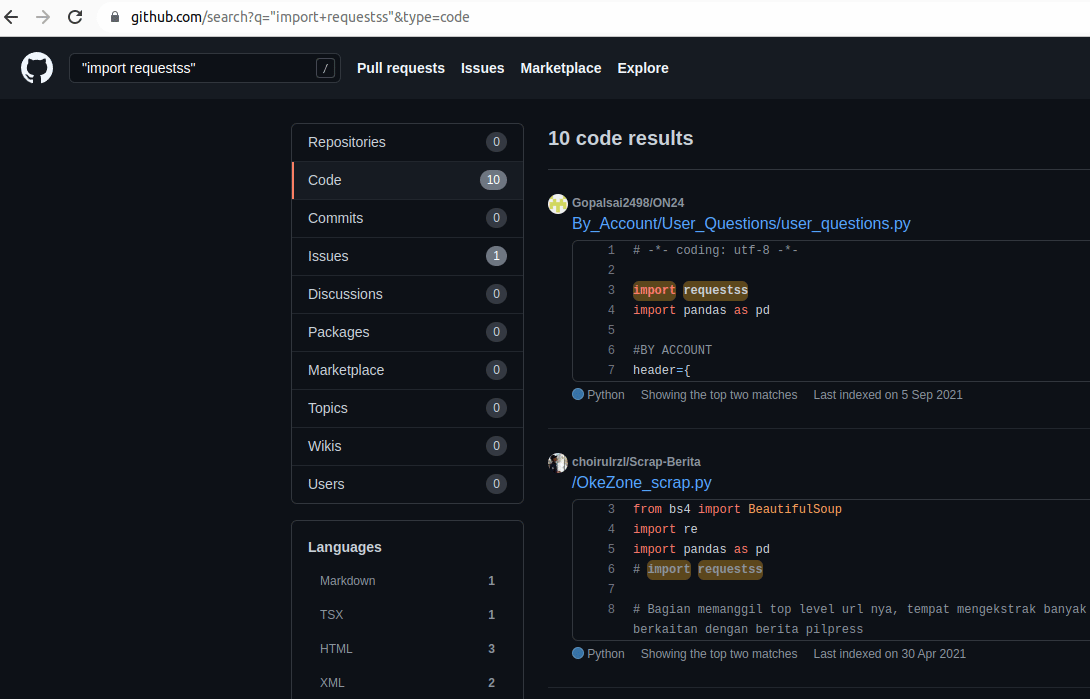Open the OkeZone_scrap.py file link
Image resolution: width=1090 pixels, height=699 pixels.
(x=641, y=482)
